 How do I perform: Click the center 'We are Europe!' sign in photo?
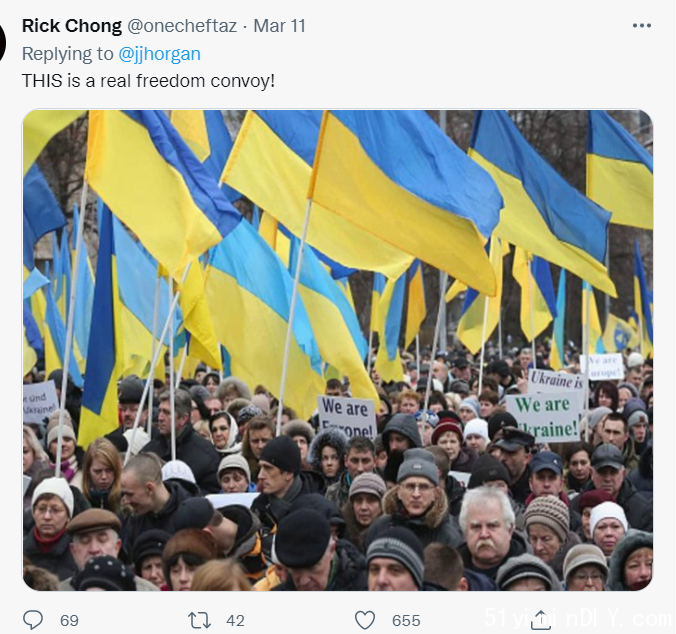point(347,416)
